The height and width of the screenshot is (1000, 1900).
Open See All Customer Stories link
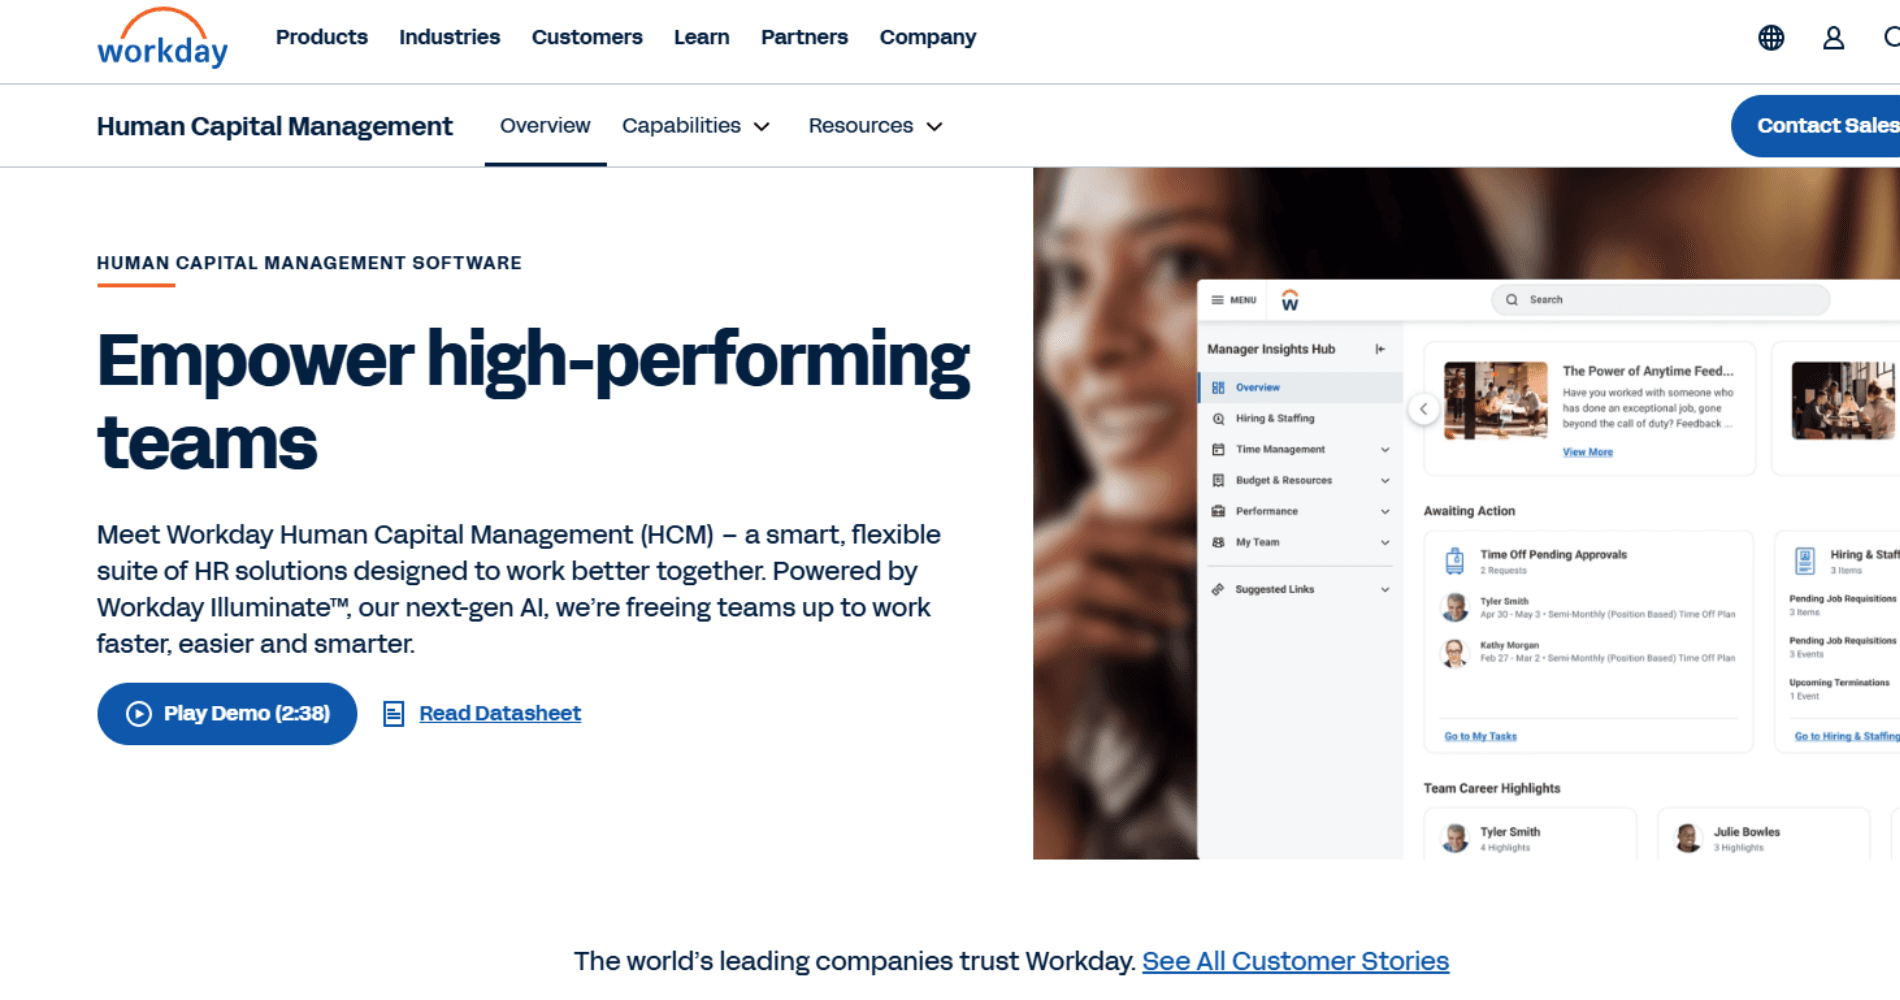click(1295, 961)
